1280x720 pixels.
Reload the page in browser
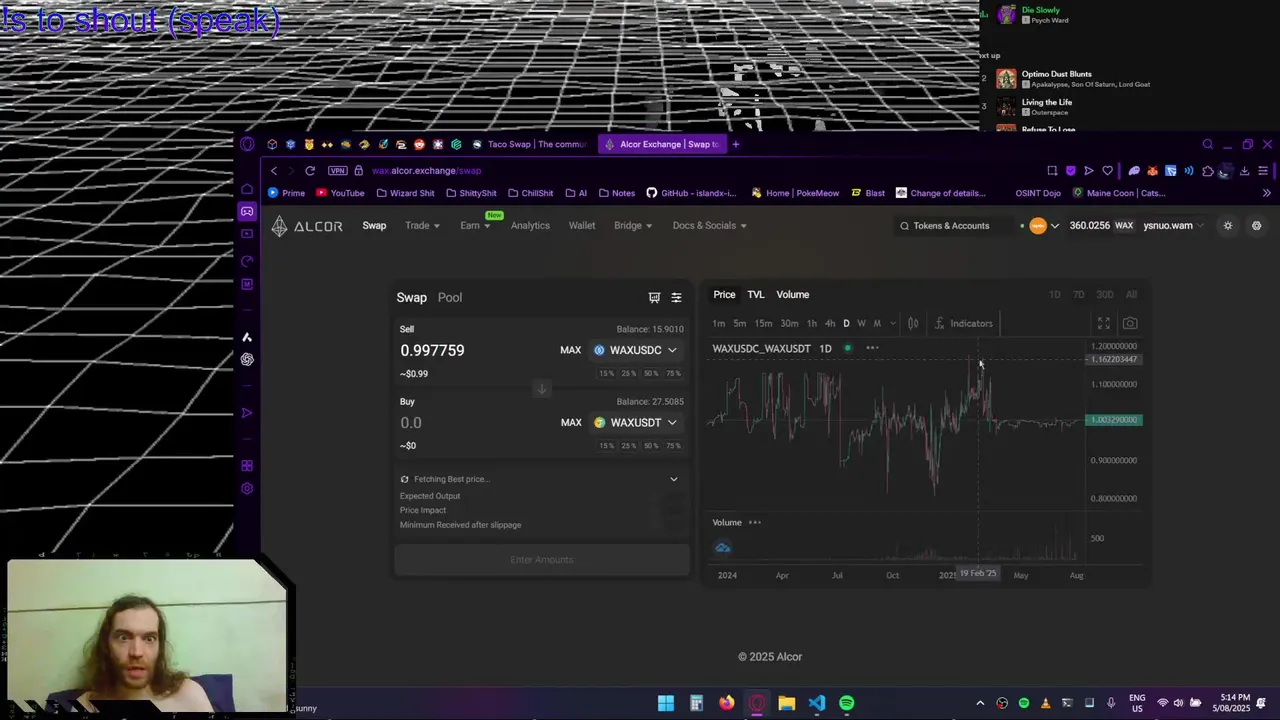[x=310, y=170]
